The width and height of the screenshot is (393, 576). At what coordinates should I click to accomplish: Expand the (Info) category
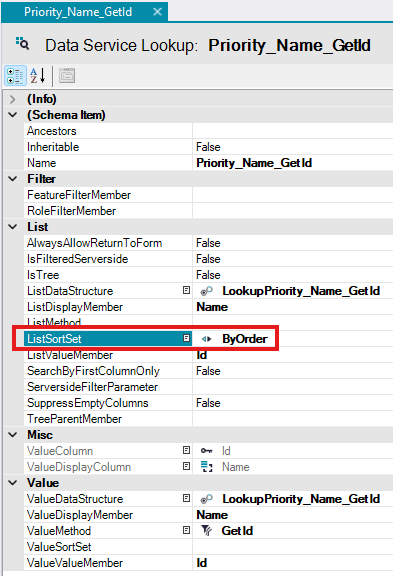click(x=12, y=99)
